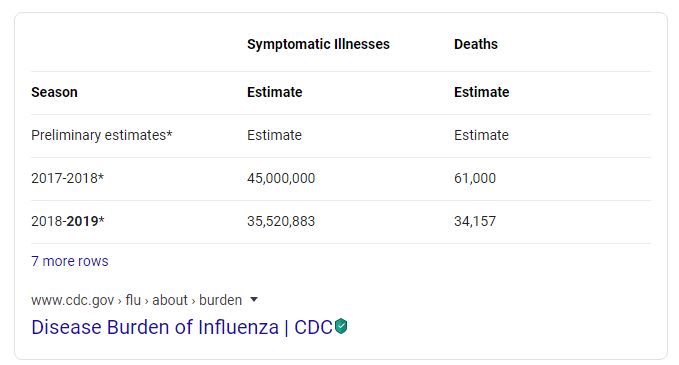Click the Season header cell
This screenshot has width=679, height=365.
click(54, 92)
